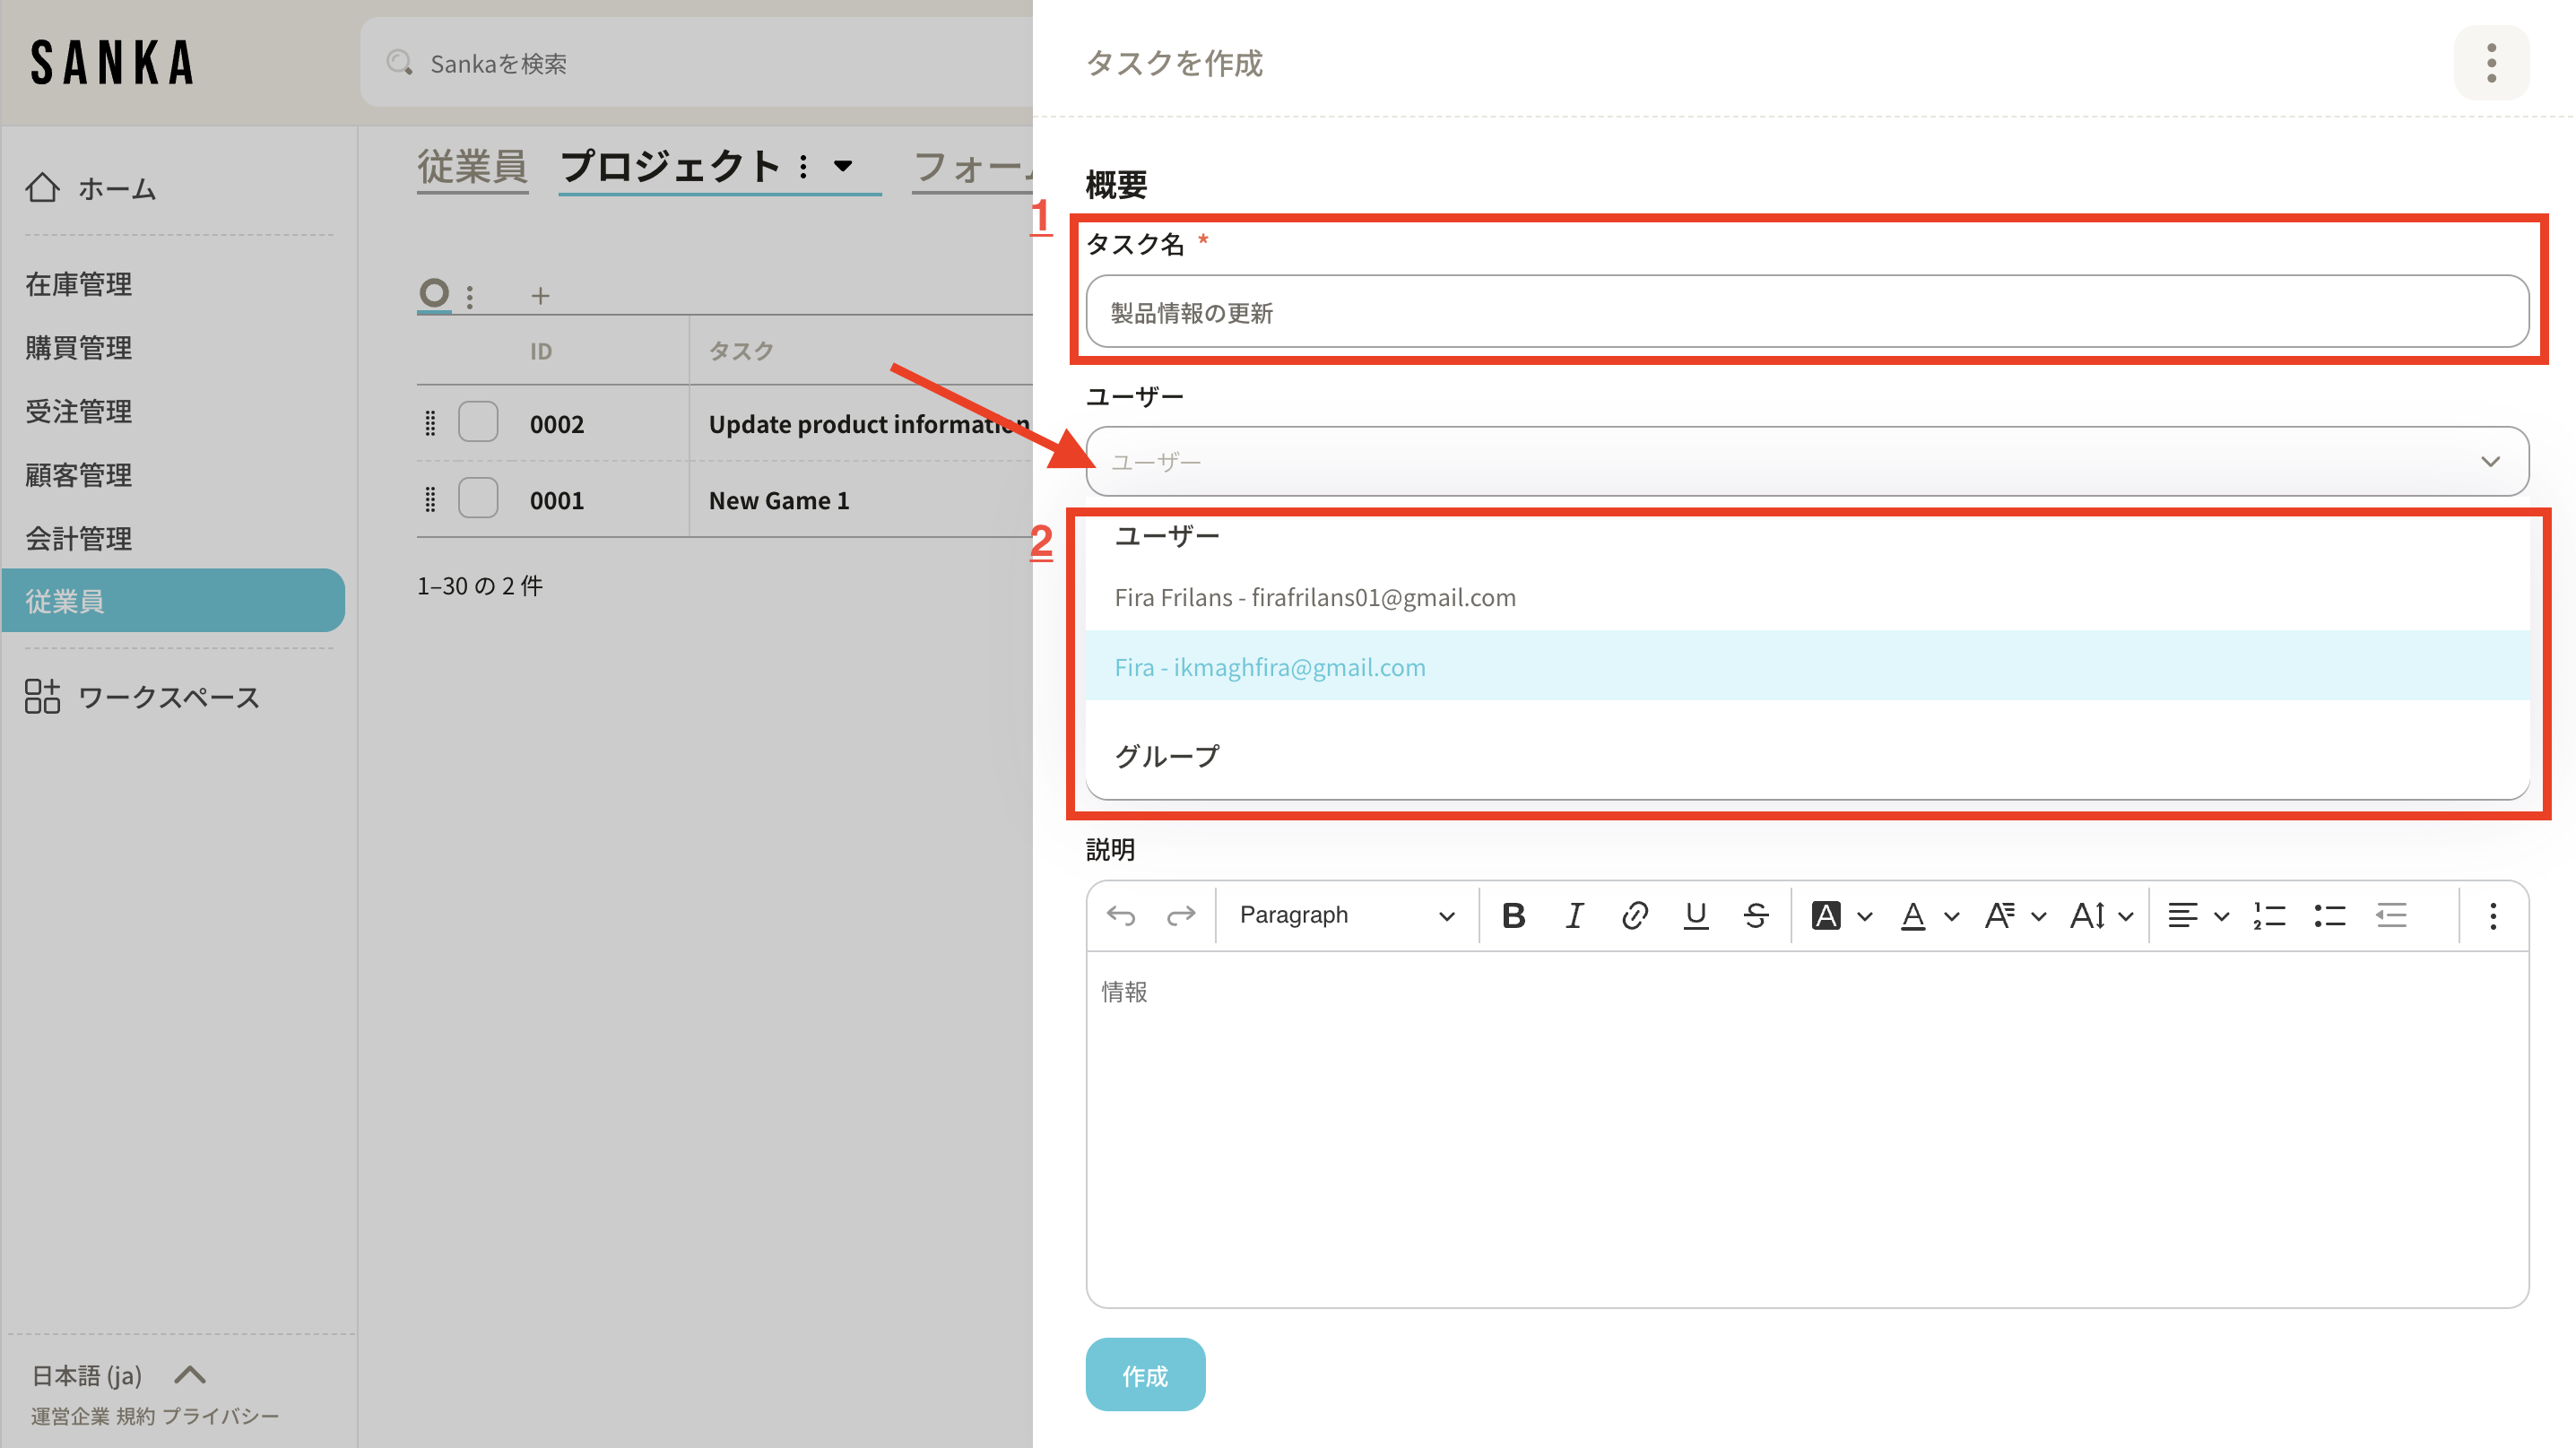Image resolution: width=2576 pixels, height=1448 pixels.
Task: Insert a numbered list
Action: tap(2269, 915)
